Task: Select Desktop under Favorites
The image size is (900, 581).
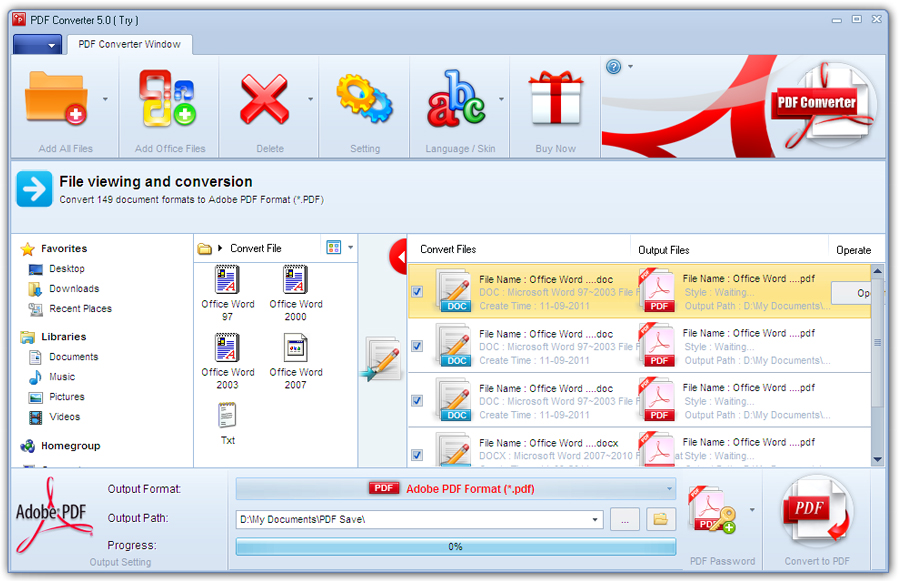Action: tap(67, 269)
